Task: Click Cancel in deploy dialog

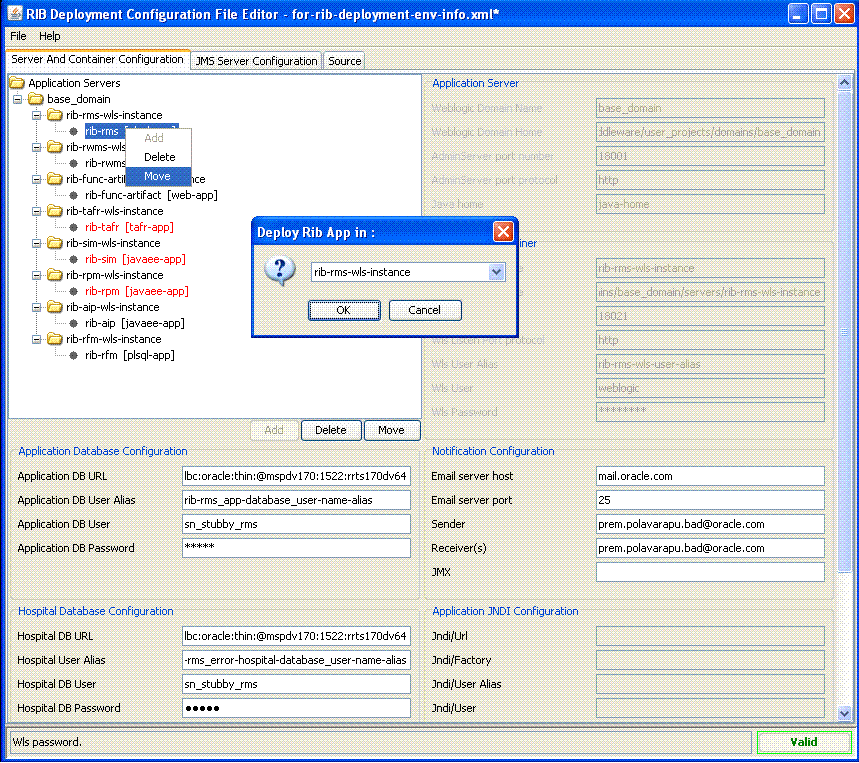Action: click(x=425, y=310)
